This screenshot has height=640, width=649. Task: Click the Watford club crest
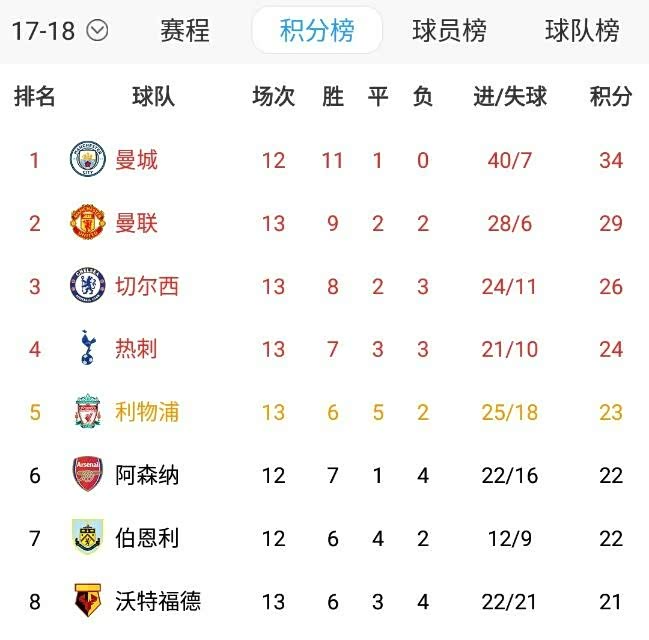(87, 601)
